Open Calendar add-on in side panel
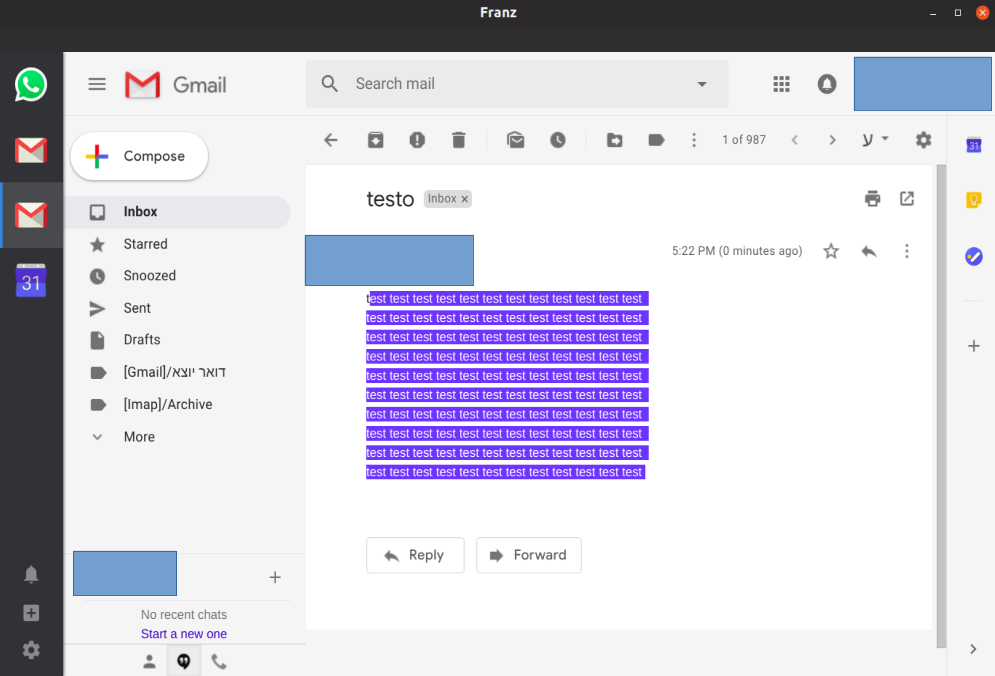The height and width of the screenshot is (676, 995). (973, 145)
